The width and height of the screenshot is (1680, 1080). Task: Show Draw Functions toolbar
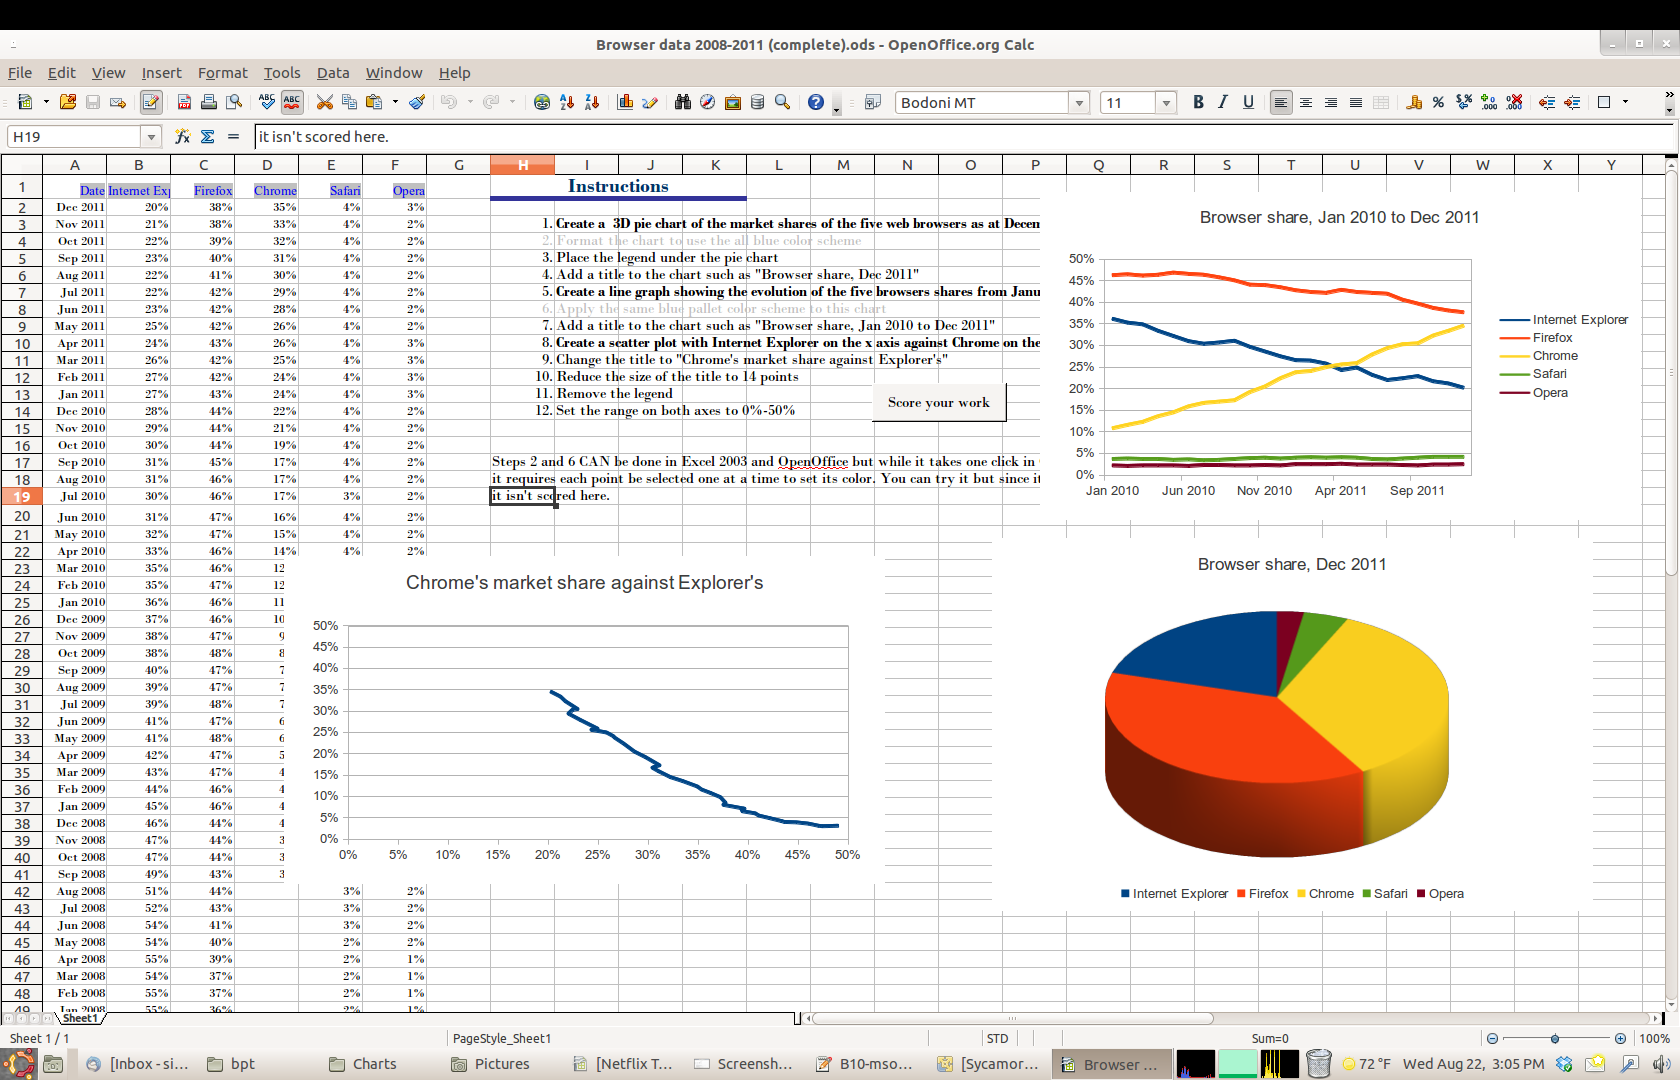point(650,102)
